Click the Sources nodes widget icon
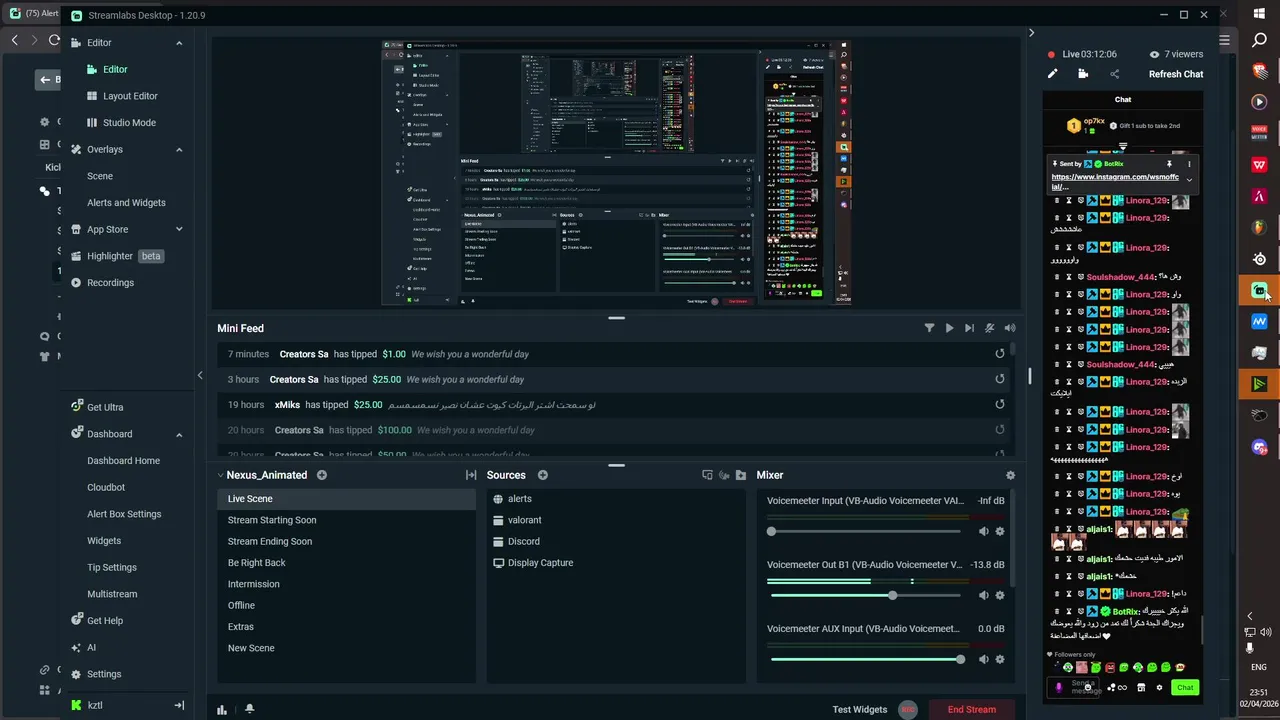Image resolution: width=1280 pixels, height=720 pixels. [724, 475]
